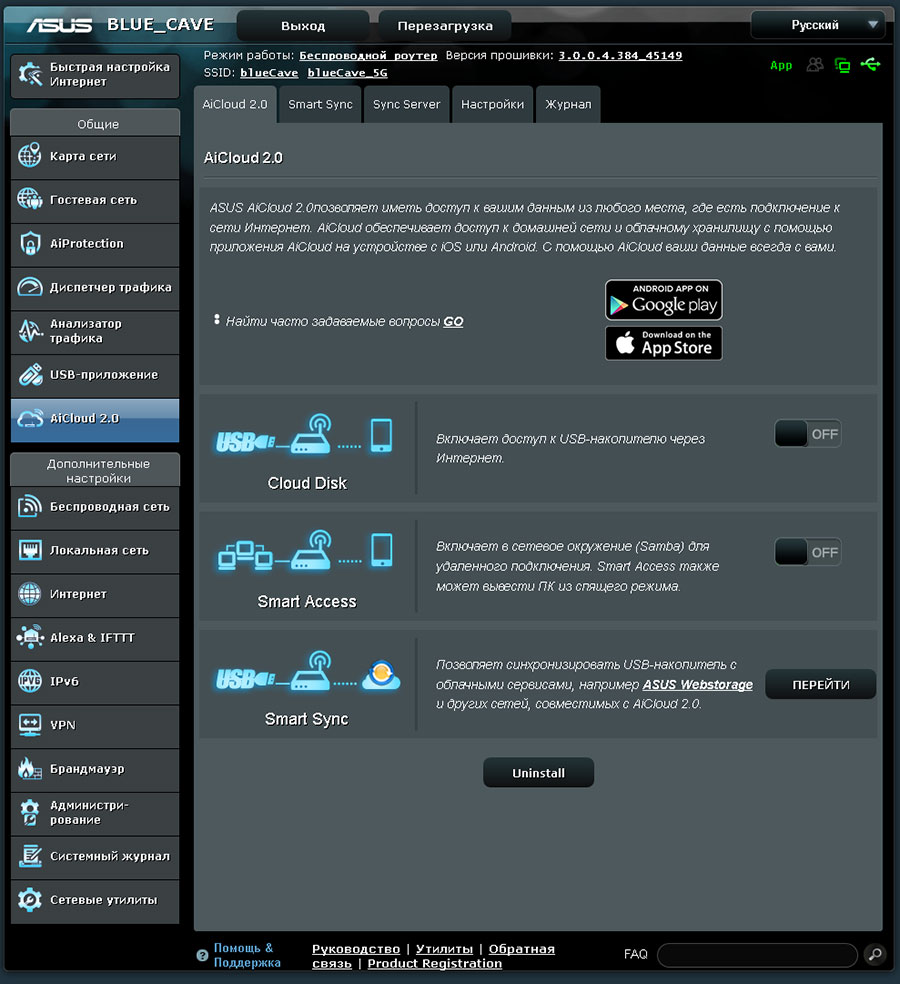Click the ПЕРЕЙТИ button for Smart Sync
This screenshot has width=900, height=984.
(820, 684)
